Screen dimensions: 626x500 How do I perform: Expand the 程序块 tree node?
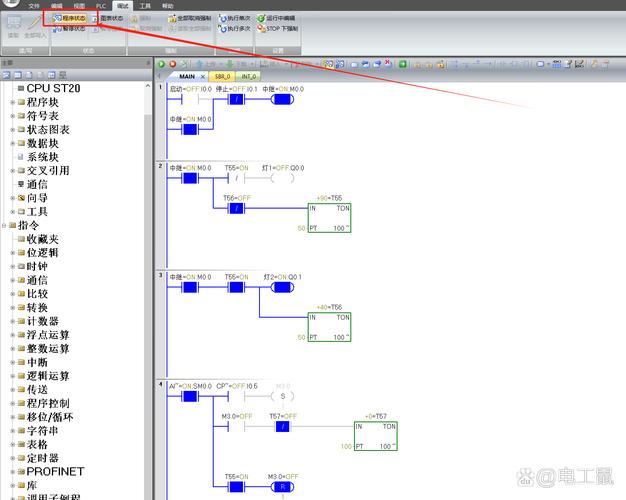[x=12, y=102]
